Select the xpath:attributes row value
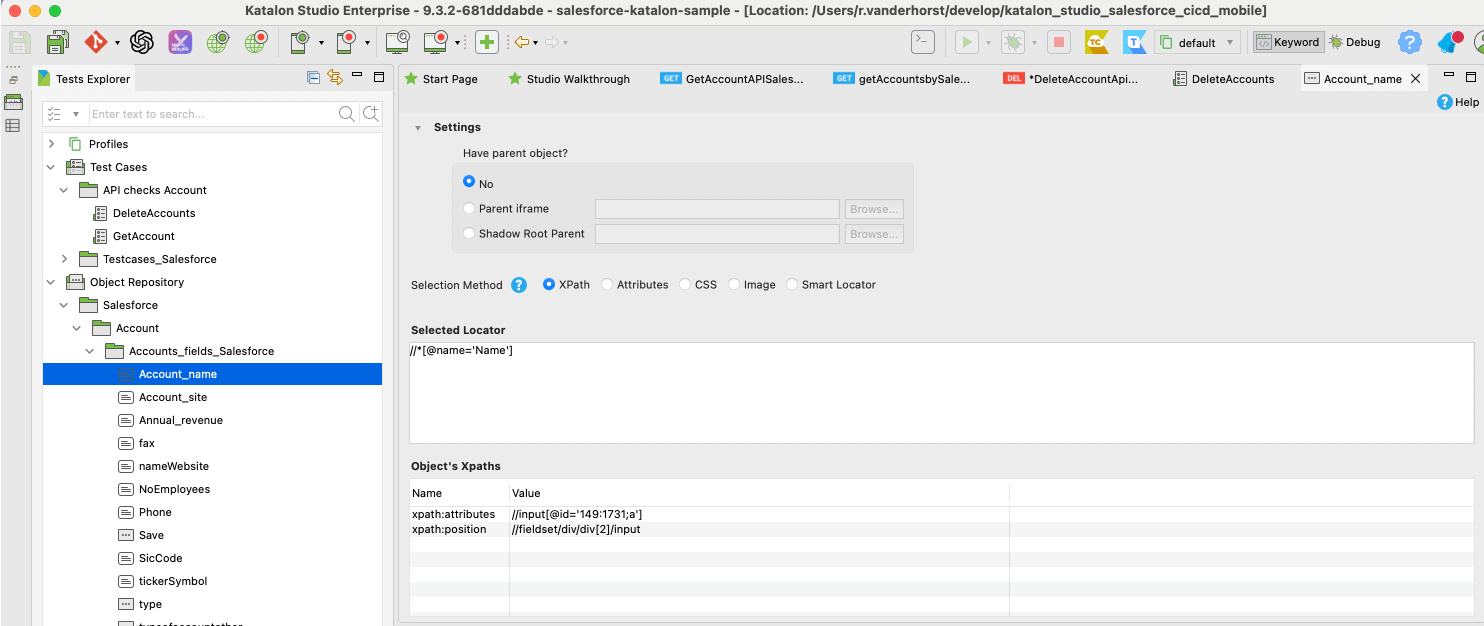This screenshot has height=626, width=1484. click(x=578, y=514)
